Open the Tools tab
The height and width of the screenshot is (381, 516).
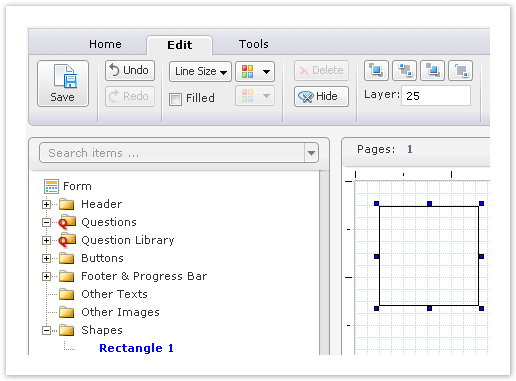pyautogui.click(x=254, y=44)
